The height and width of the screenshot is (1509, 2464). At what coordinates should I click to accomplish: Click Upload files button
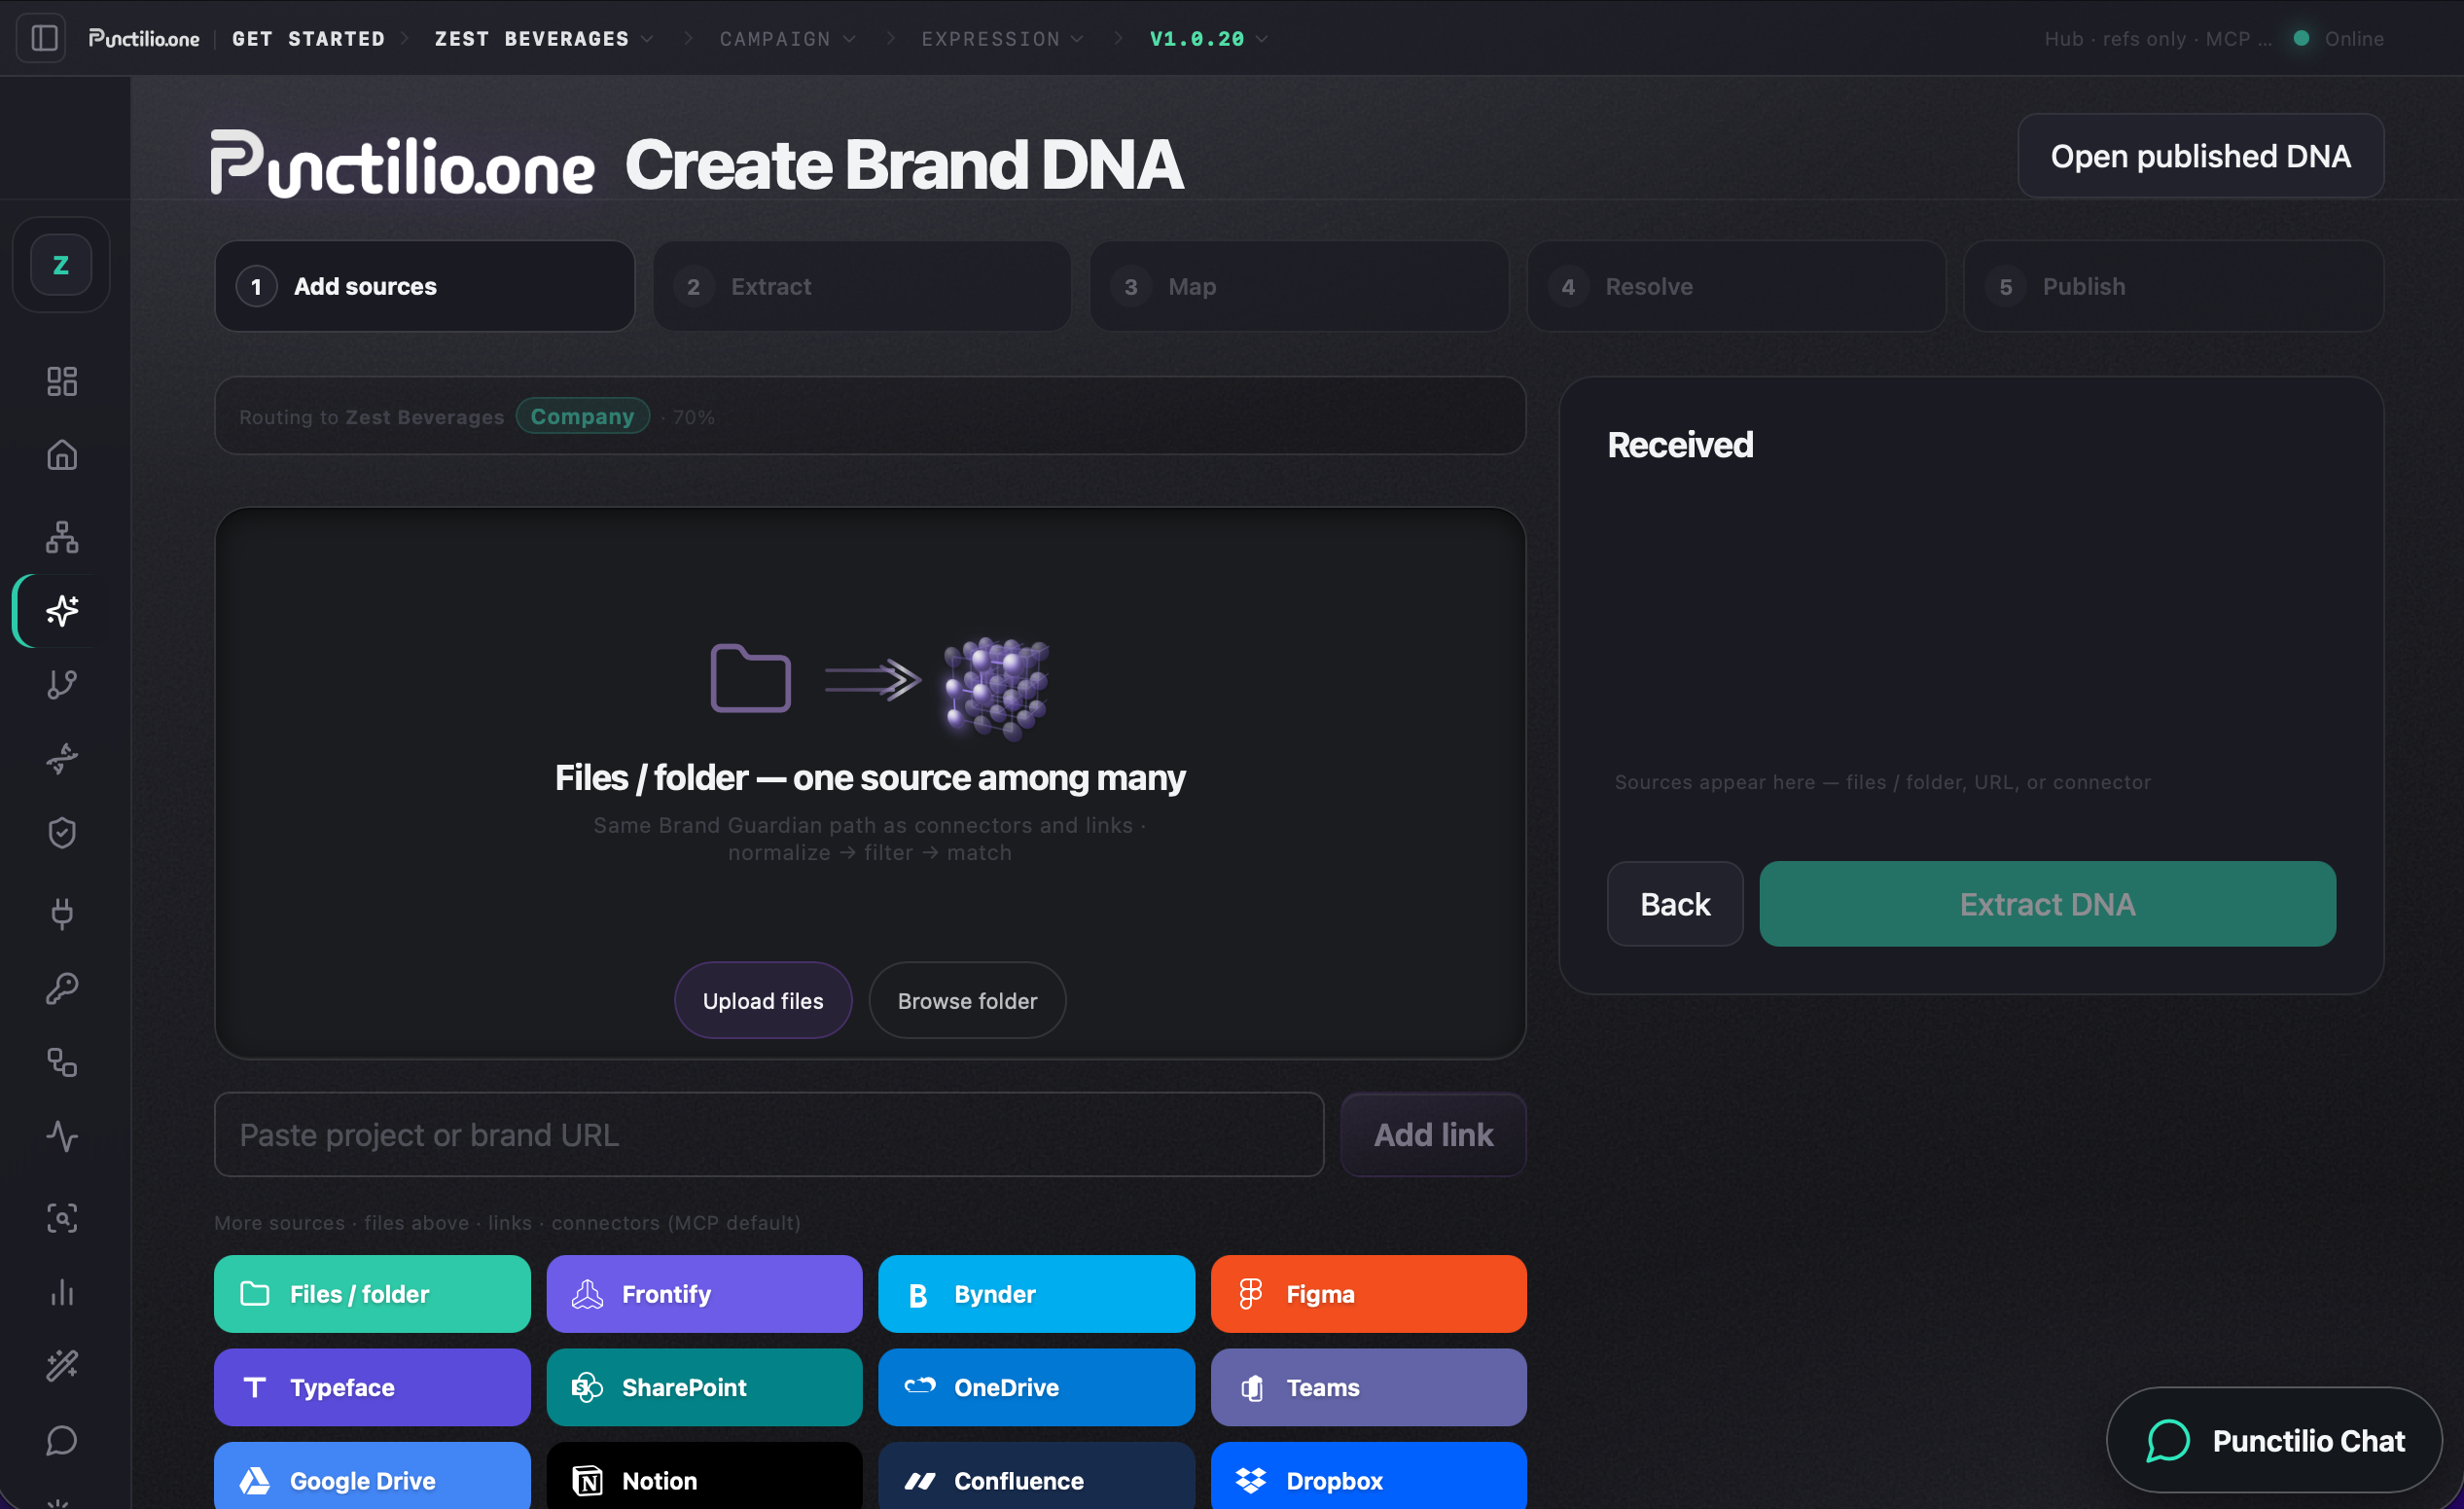tap(763, 1000)
